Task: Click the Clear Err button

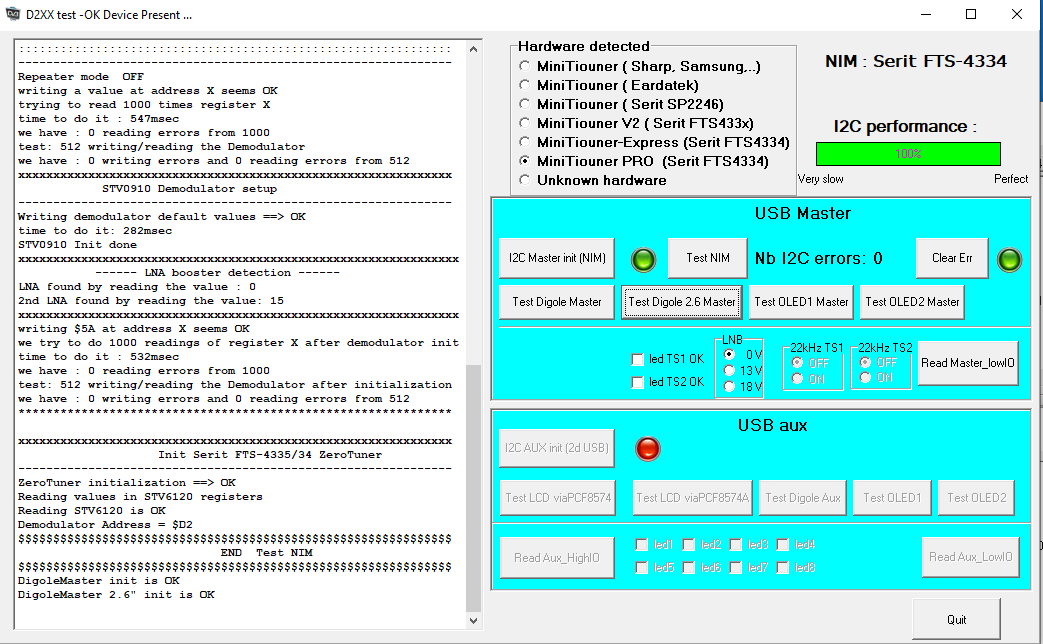Action: coord(952,258)
